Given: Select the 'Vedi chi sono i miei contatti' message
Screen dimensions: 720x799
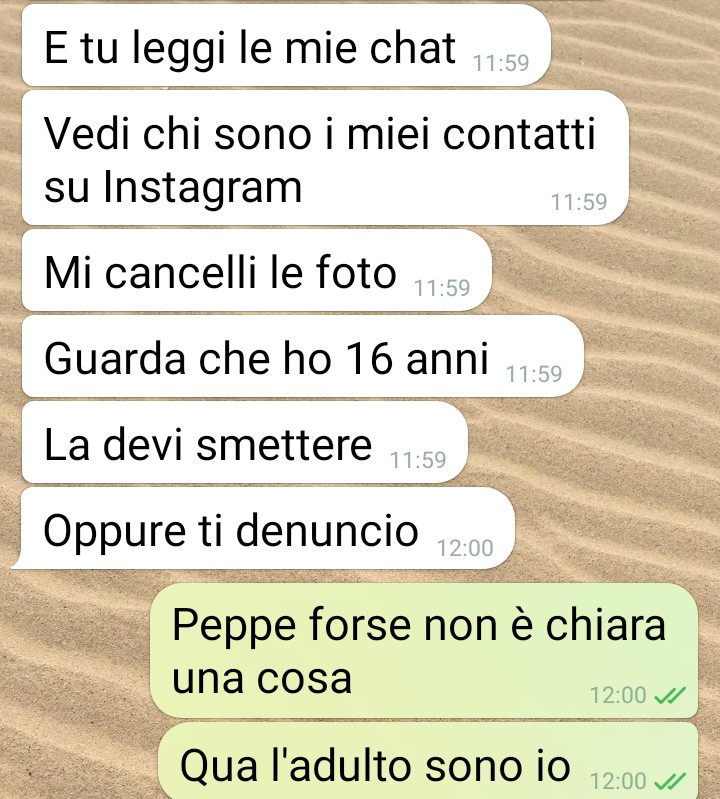Looking at the screenshot, I should tap(325, 157).
